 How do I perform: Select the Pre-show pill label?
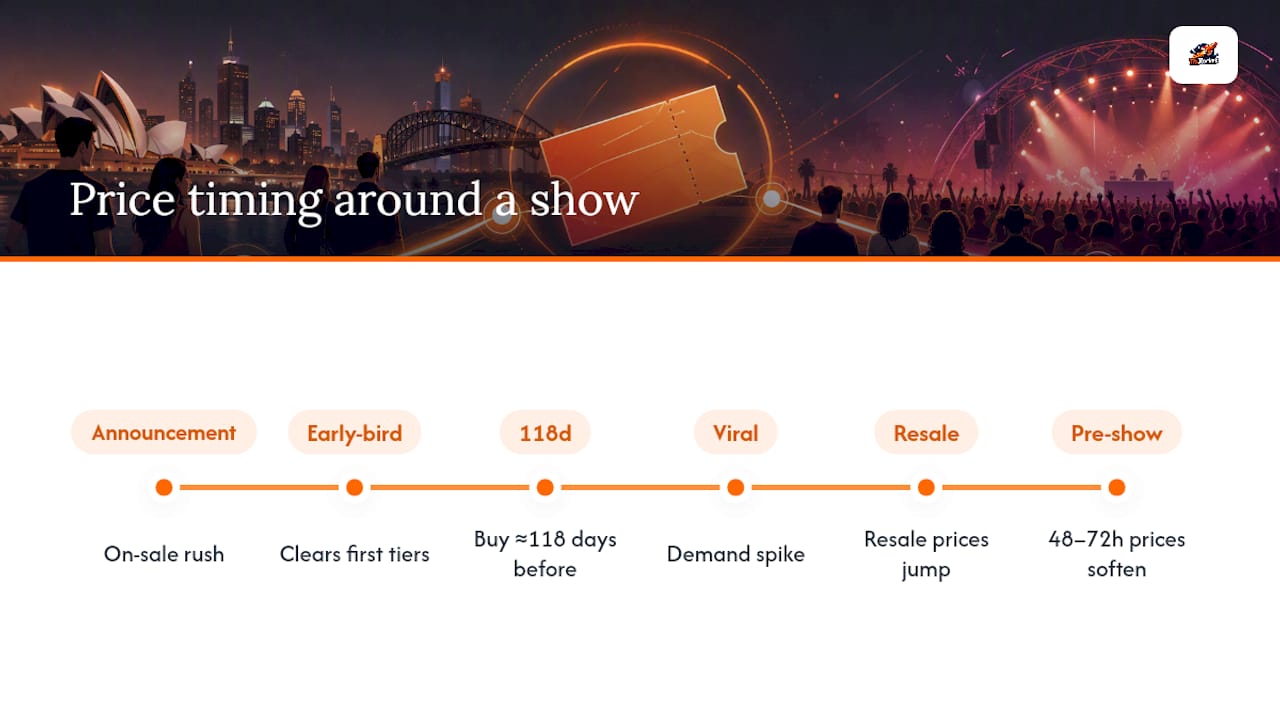tap(1117, 433)
